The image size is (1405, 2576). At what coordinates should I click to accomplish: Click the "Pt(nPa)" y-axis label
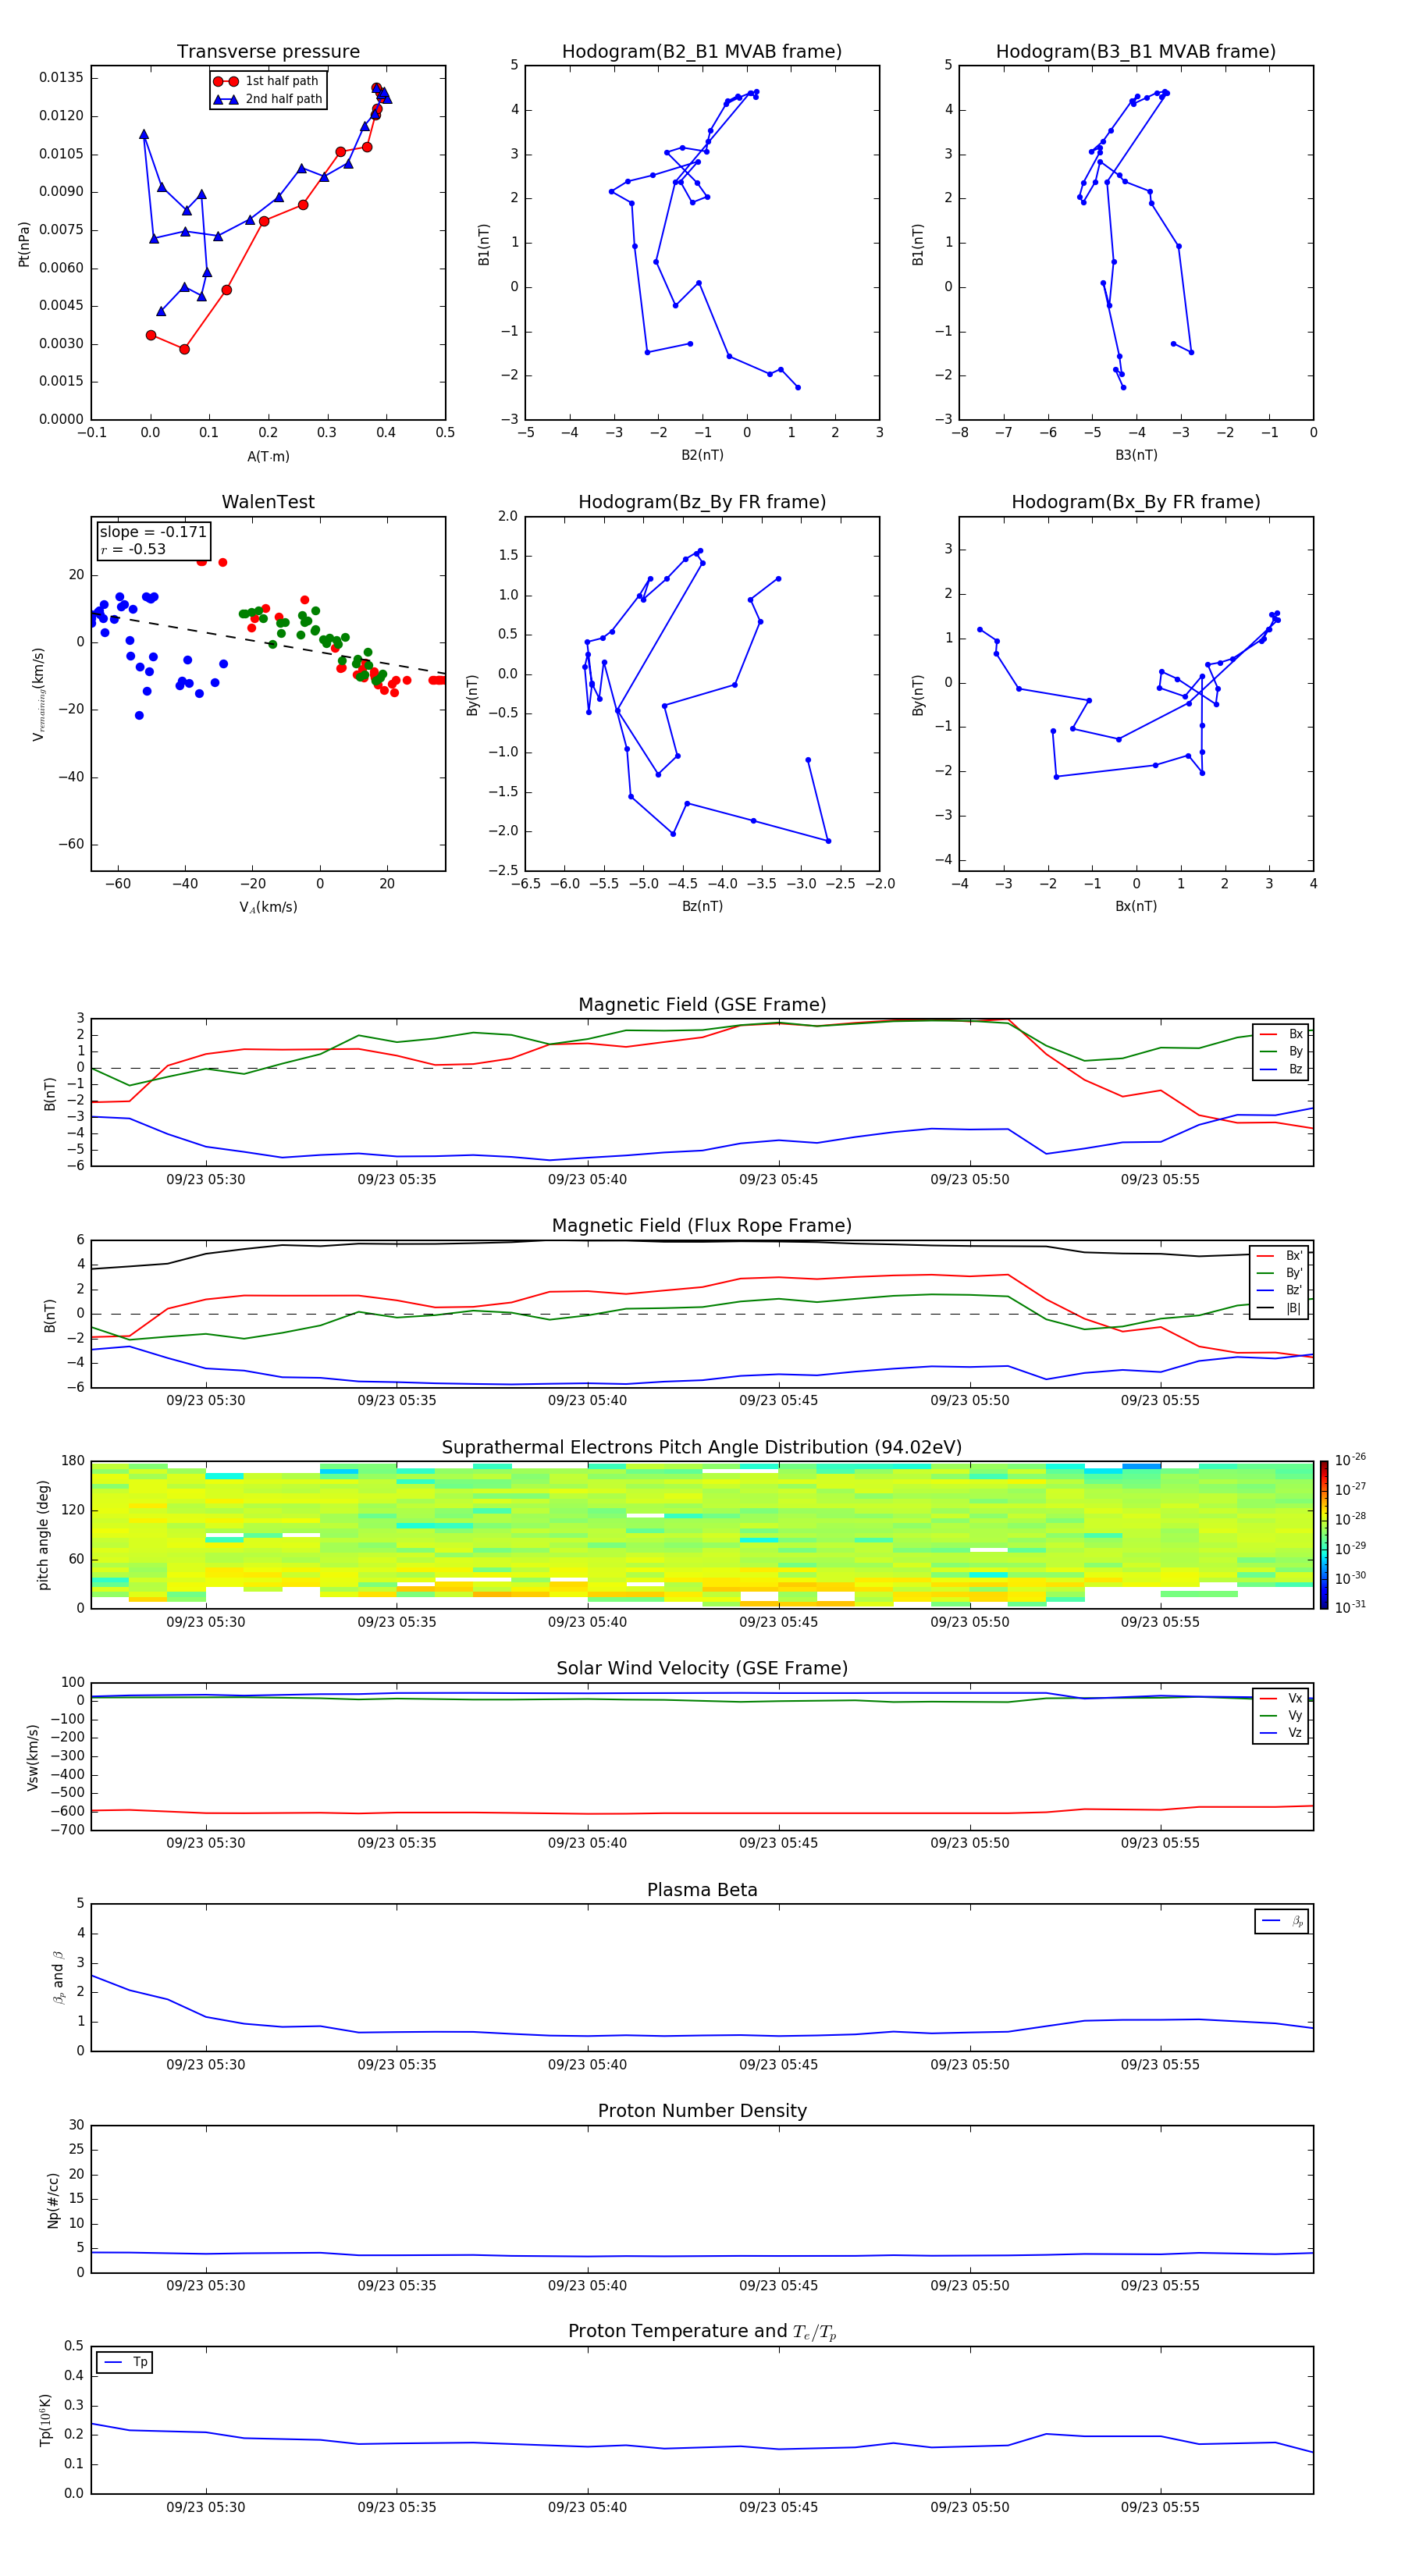pos(24,243)
